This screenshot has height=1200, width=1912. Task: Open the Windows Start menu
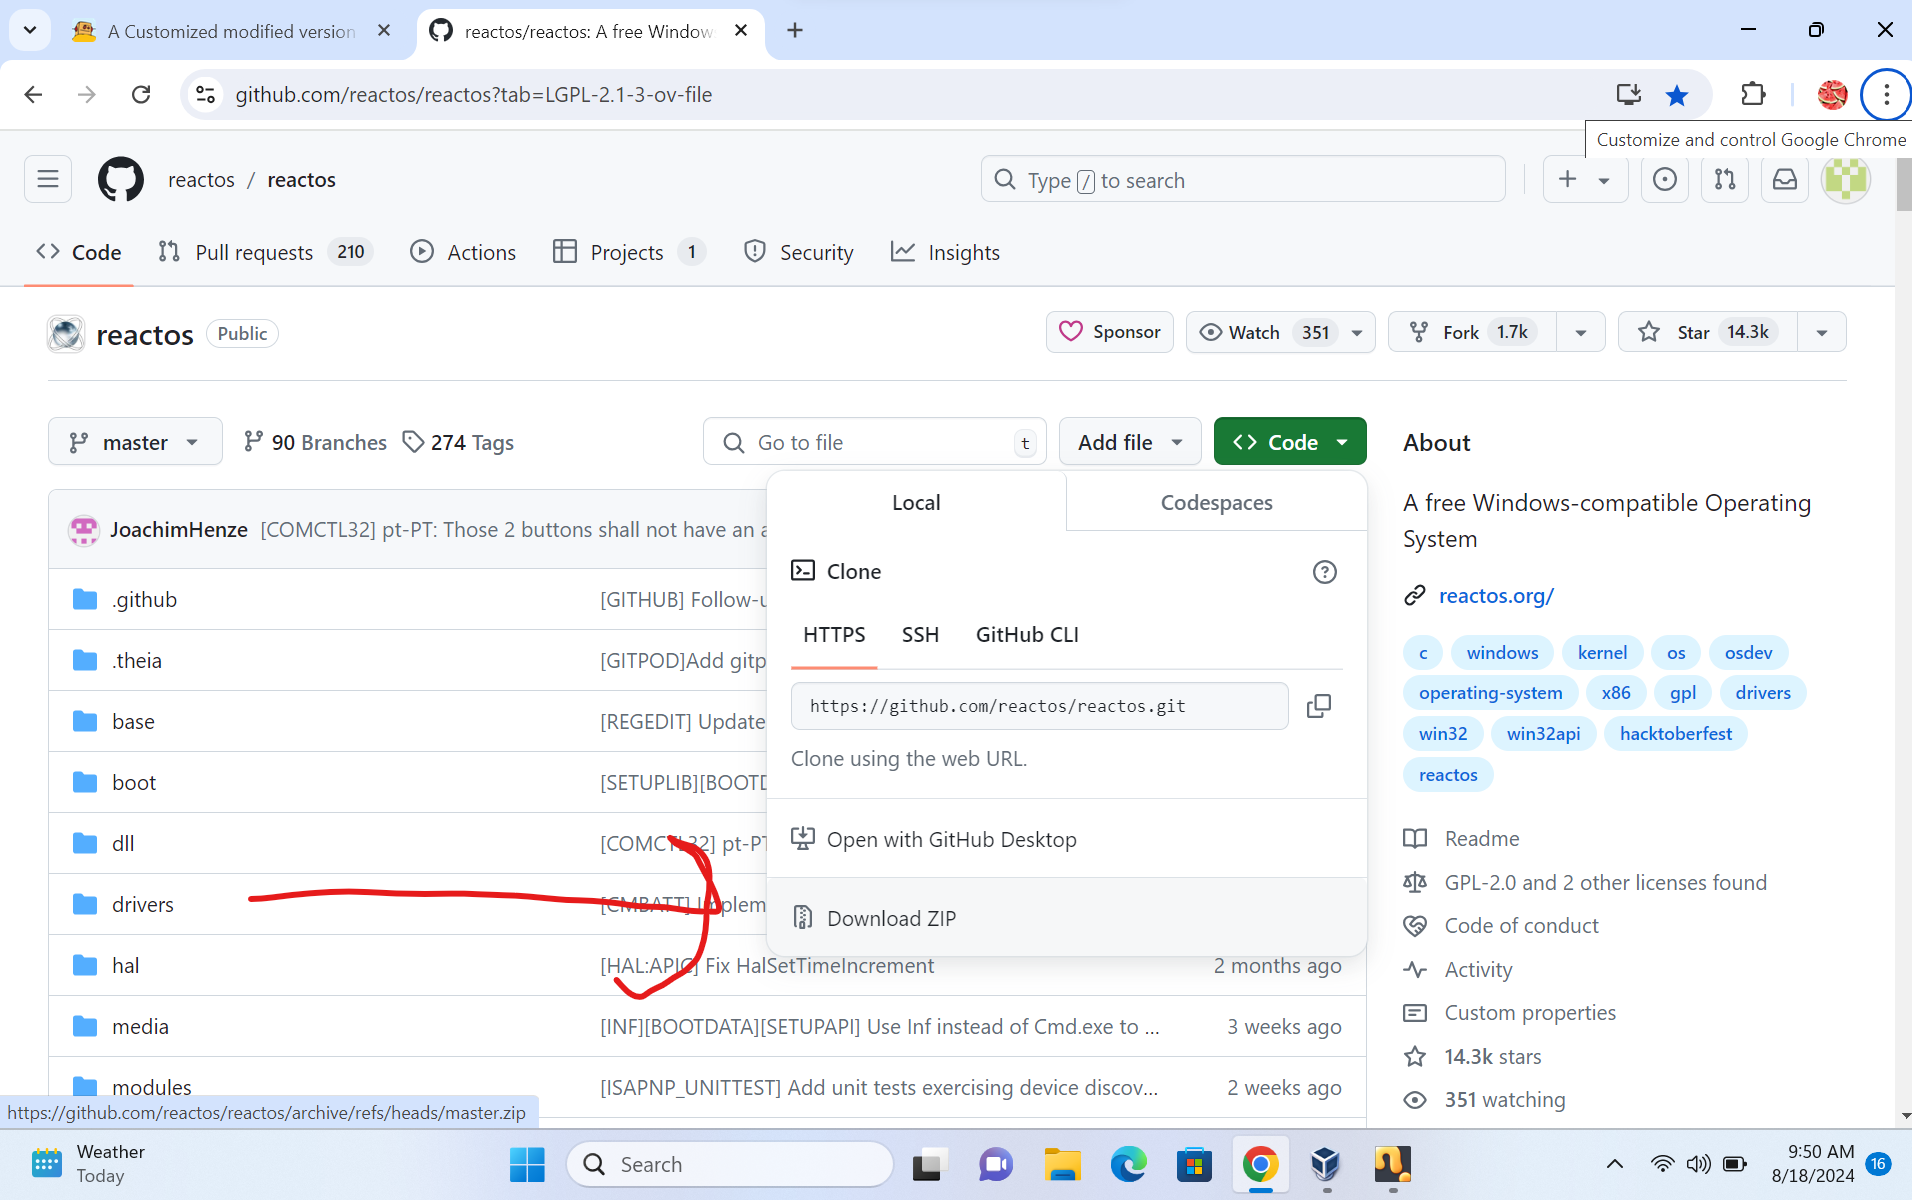click(x=527, y=1164)
